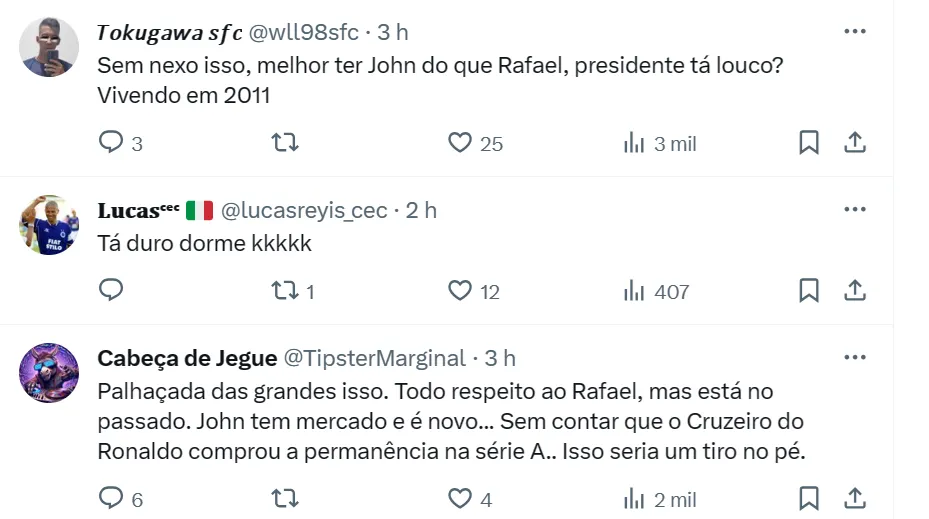Bookmark Tokugawa sfc's tweet
This screenshot has height=519, width=929.
point(809,143)
